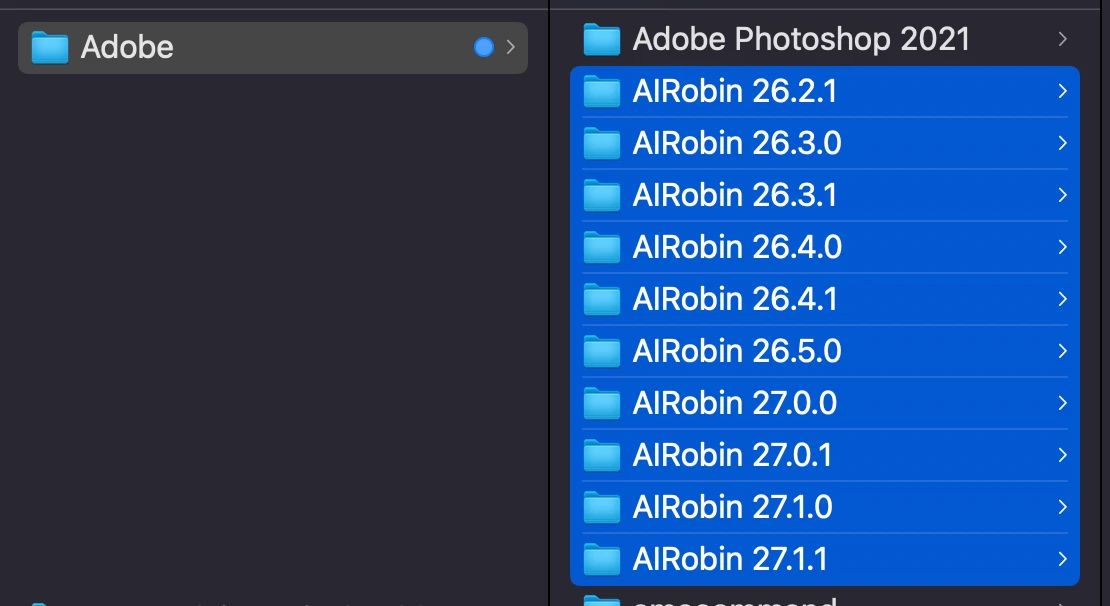
Task: Click the AIRobin 26.4.0 name text
Action: (737, 247)
